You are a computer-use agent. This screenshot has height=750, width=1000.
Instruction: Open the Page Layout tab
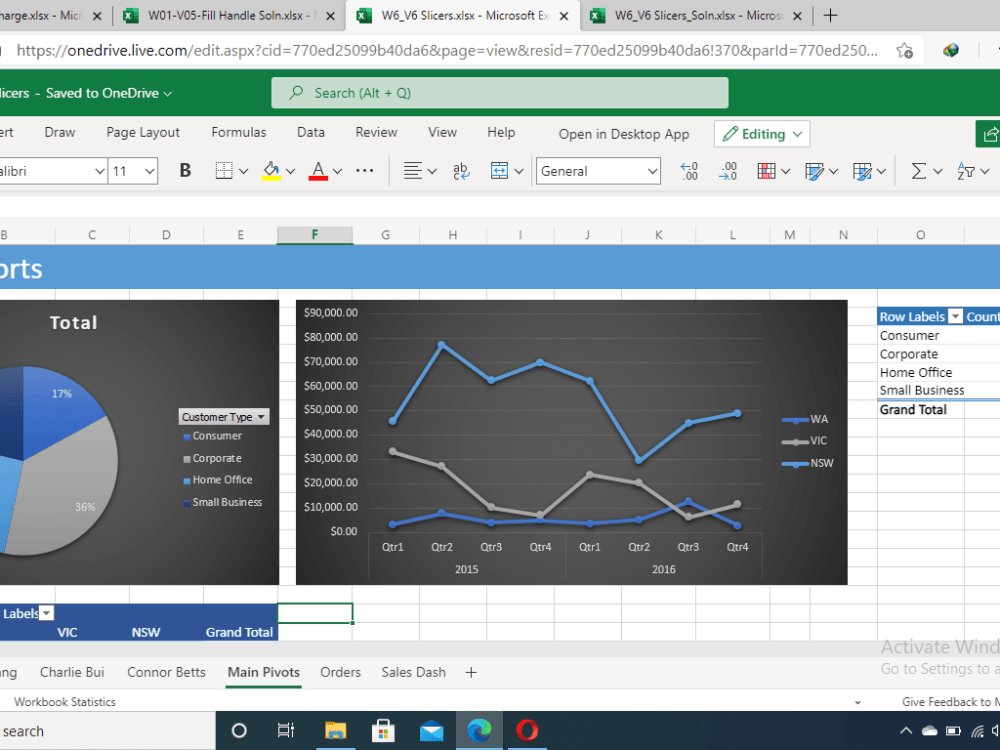click(x=143, y=132)
